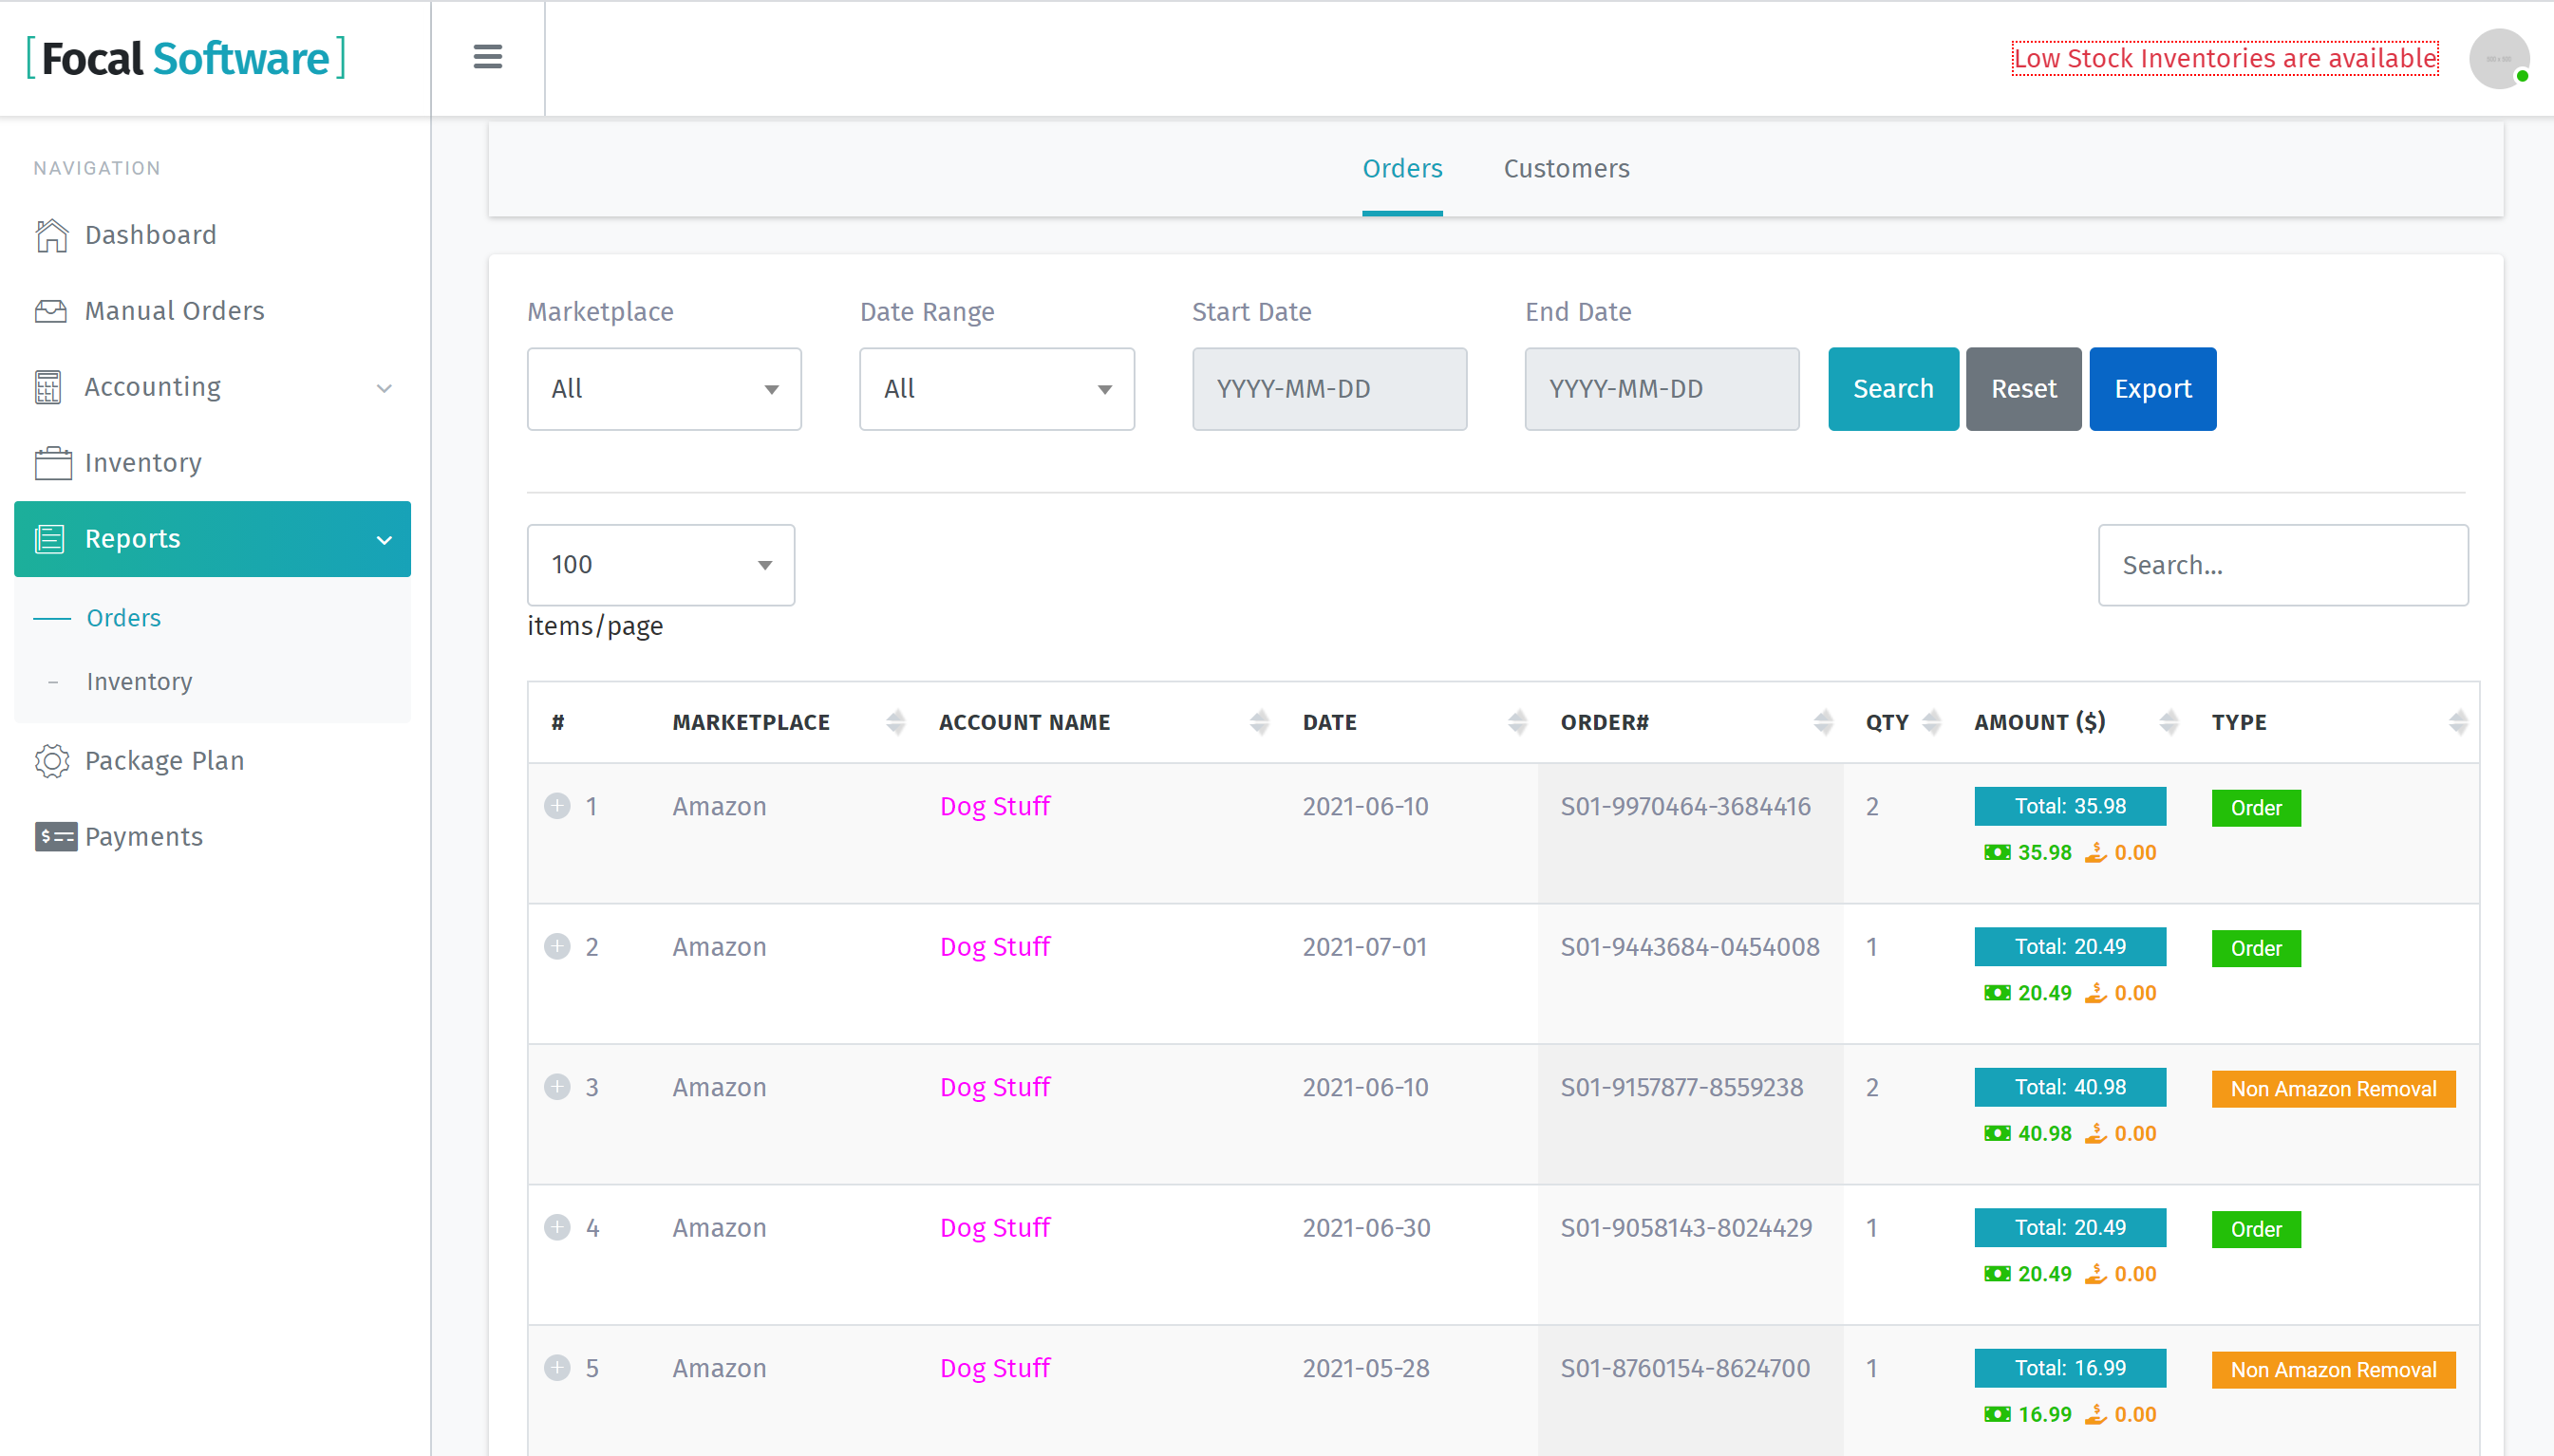
Task: Expand row 1 details with the plus toggle
Action: [x=557, y=806]
